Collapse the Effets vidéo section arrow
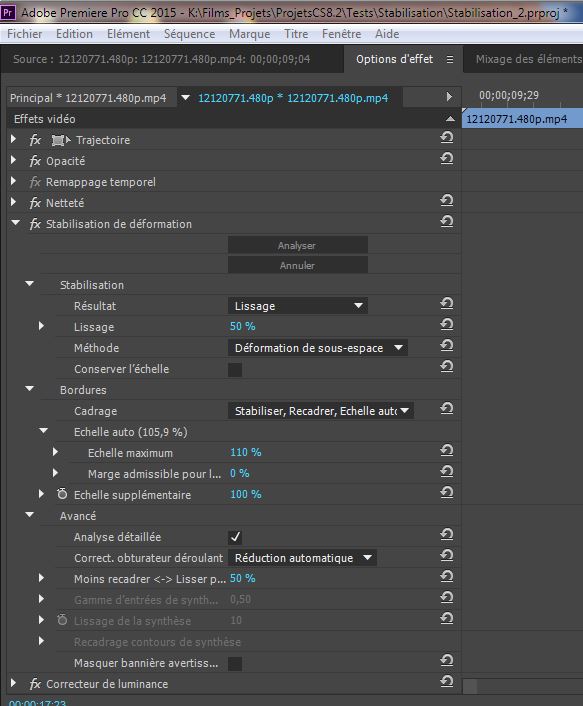Screen dimensions: 583x706 click(x=450, y=119)
